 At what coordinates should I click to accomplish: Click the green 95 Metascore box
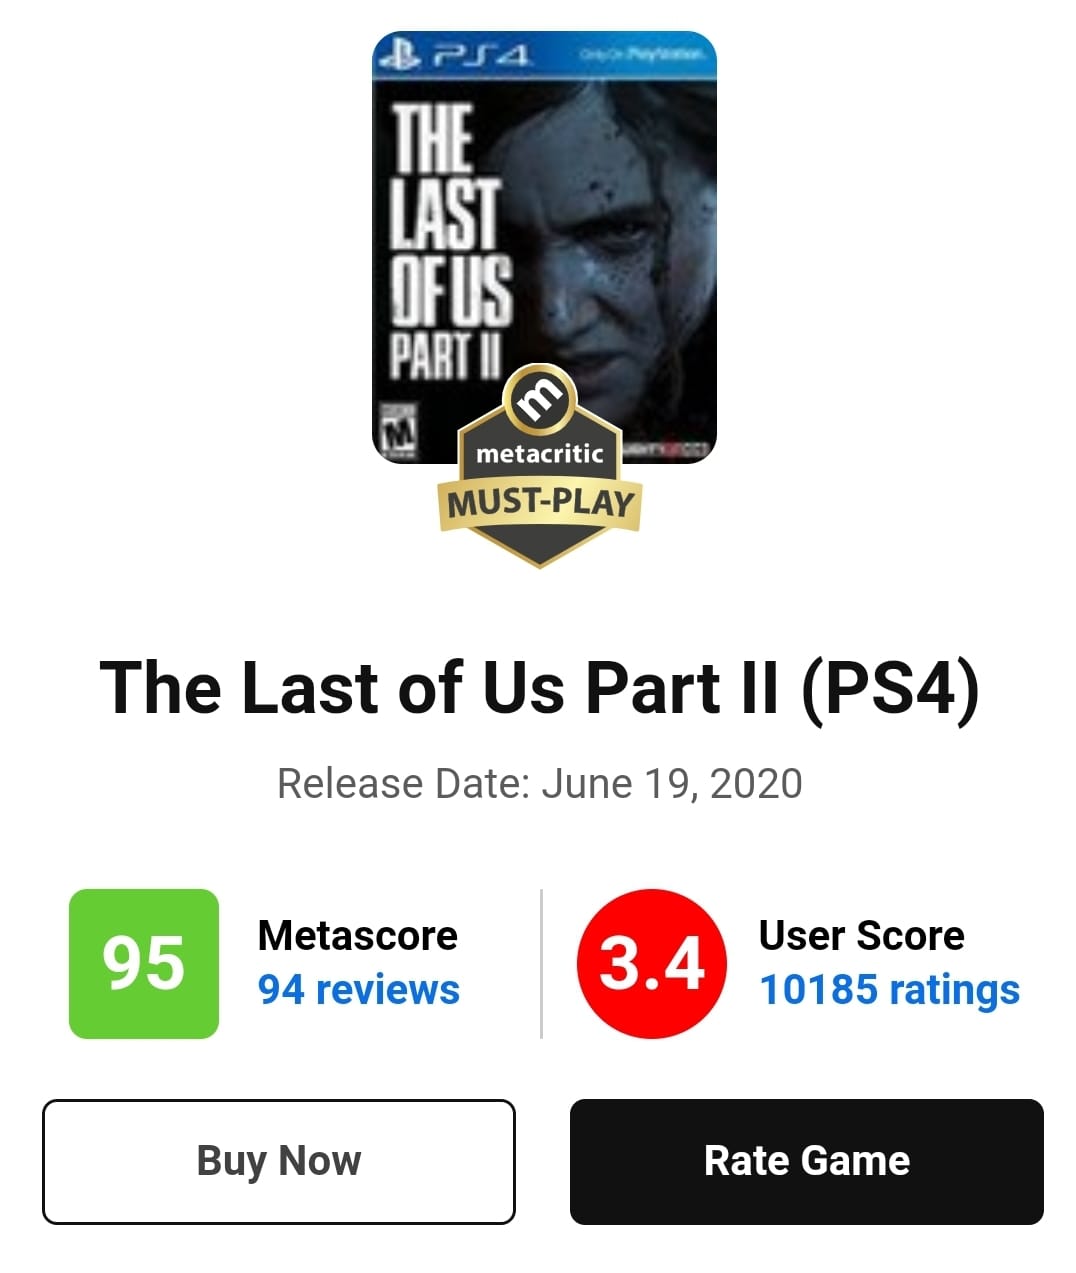[144, 963]
